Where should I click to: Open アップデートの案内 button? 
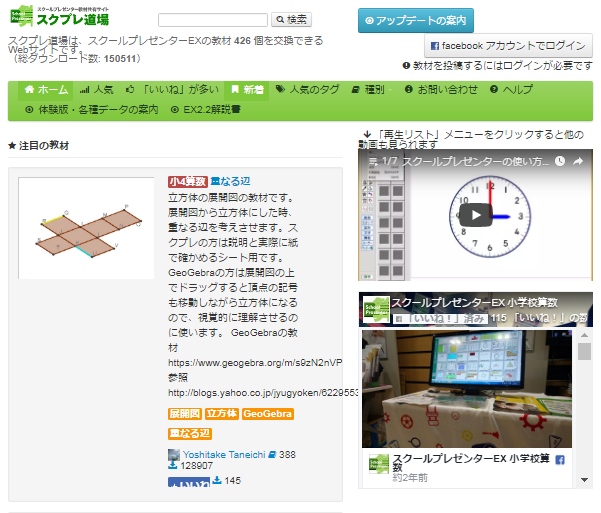click(416, 20)
